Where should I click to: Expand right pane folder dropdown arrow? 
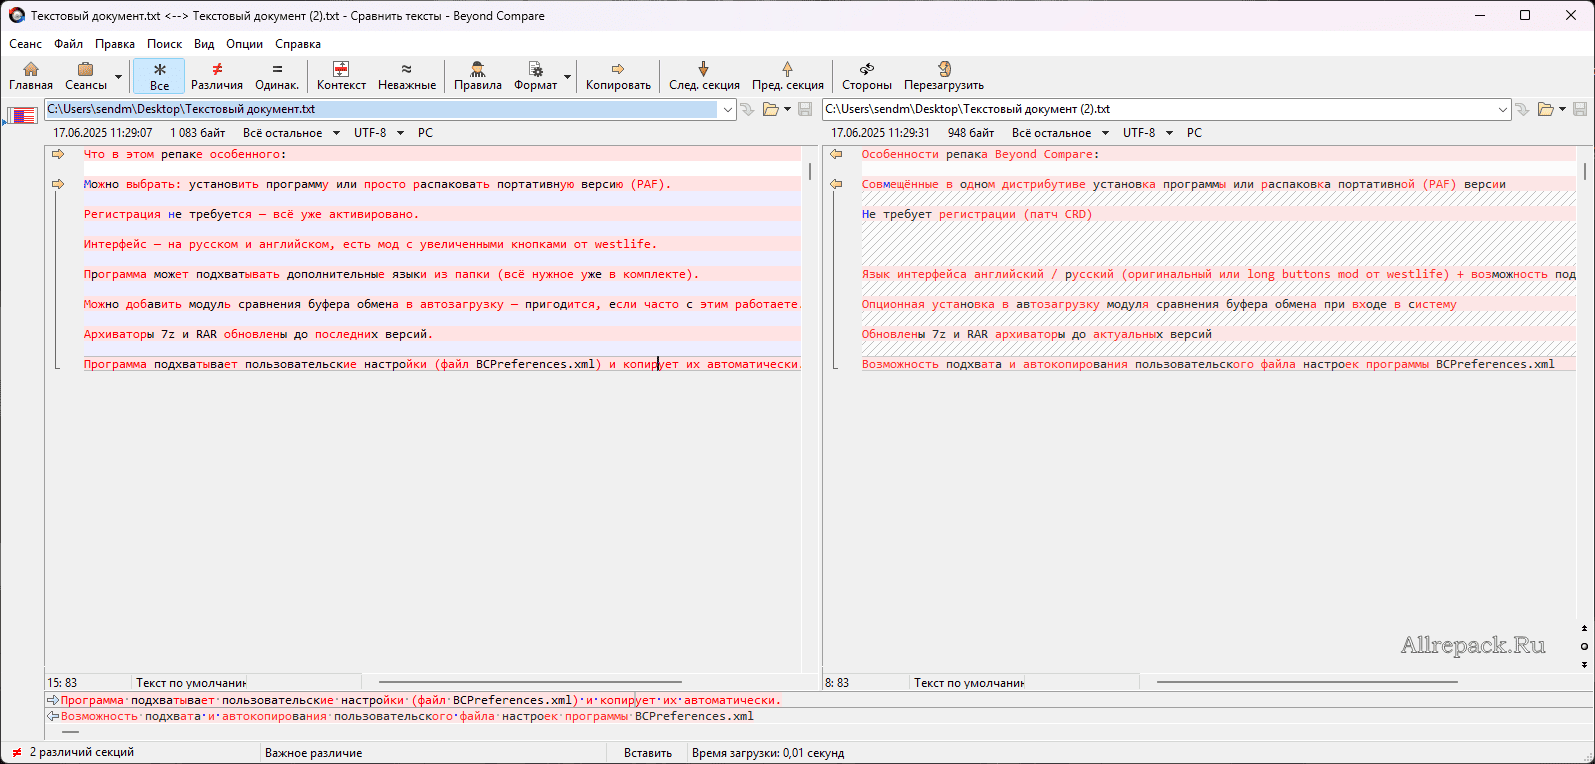point(1563,109)
